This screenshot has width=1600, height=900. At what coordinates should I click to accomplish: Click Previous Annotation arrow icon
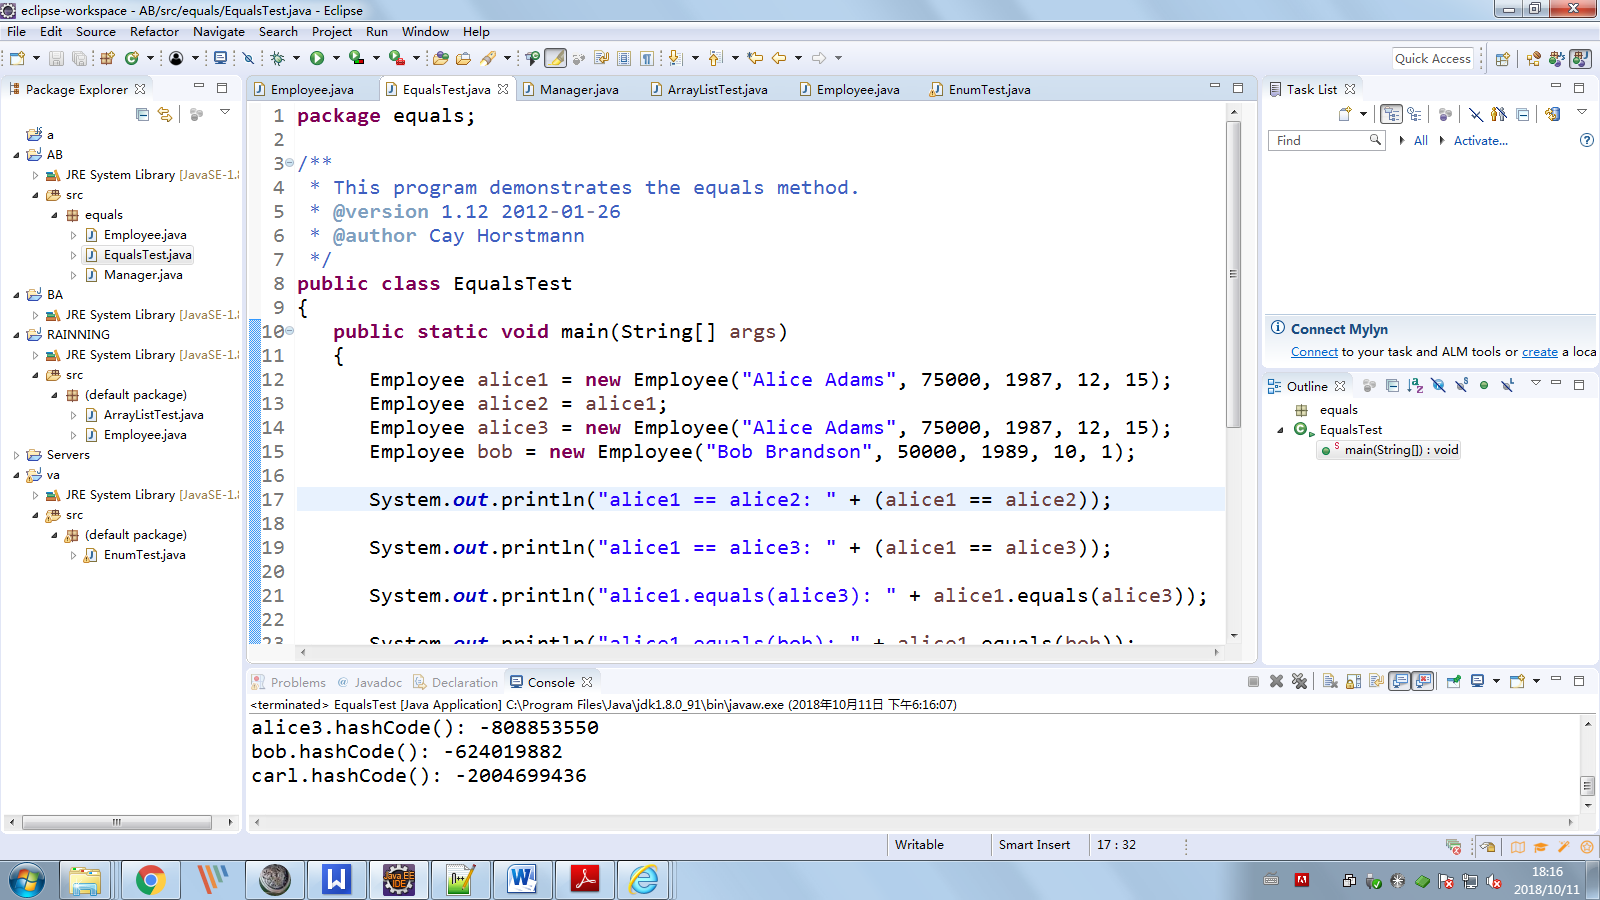[715, 58]
